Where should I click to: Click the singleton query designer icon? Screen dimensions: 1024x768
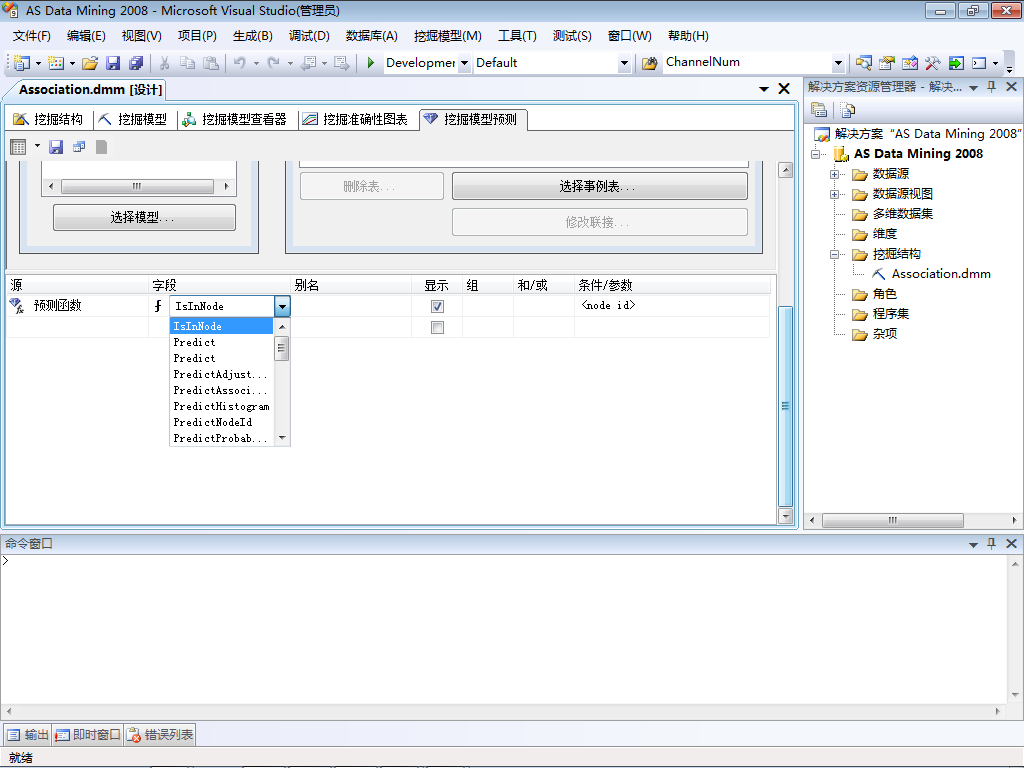79,147
